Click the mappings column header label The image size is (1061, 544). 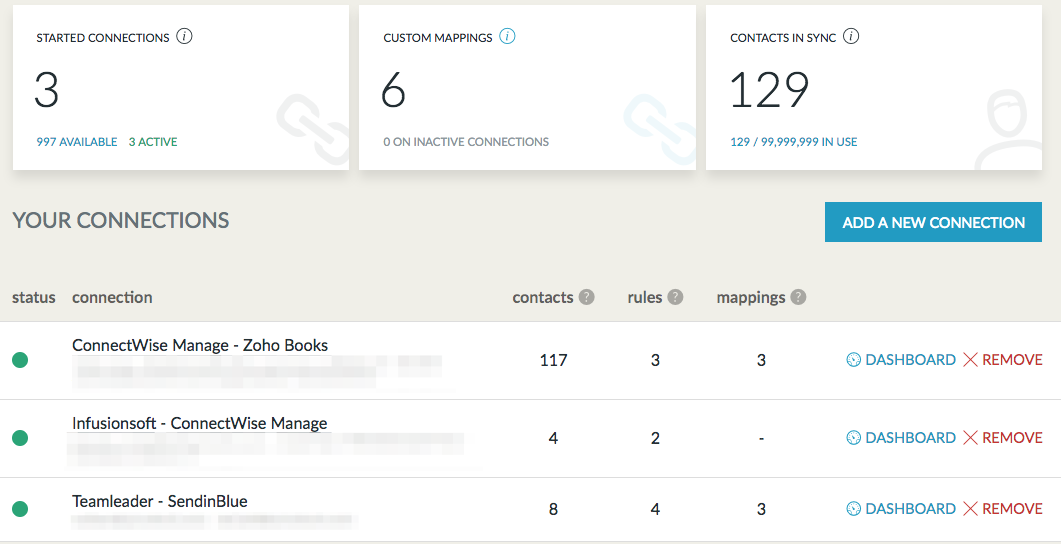pyautogui.click(x=751, y=298)
